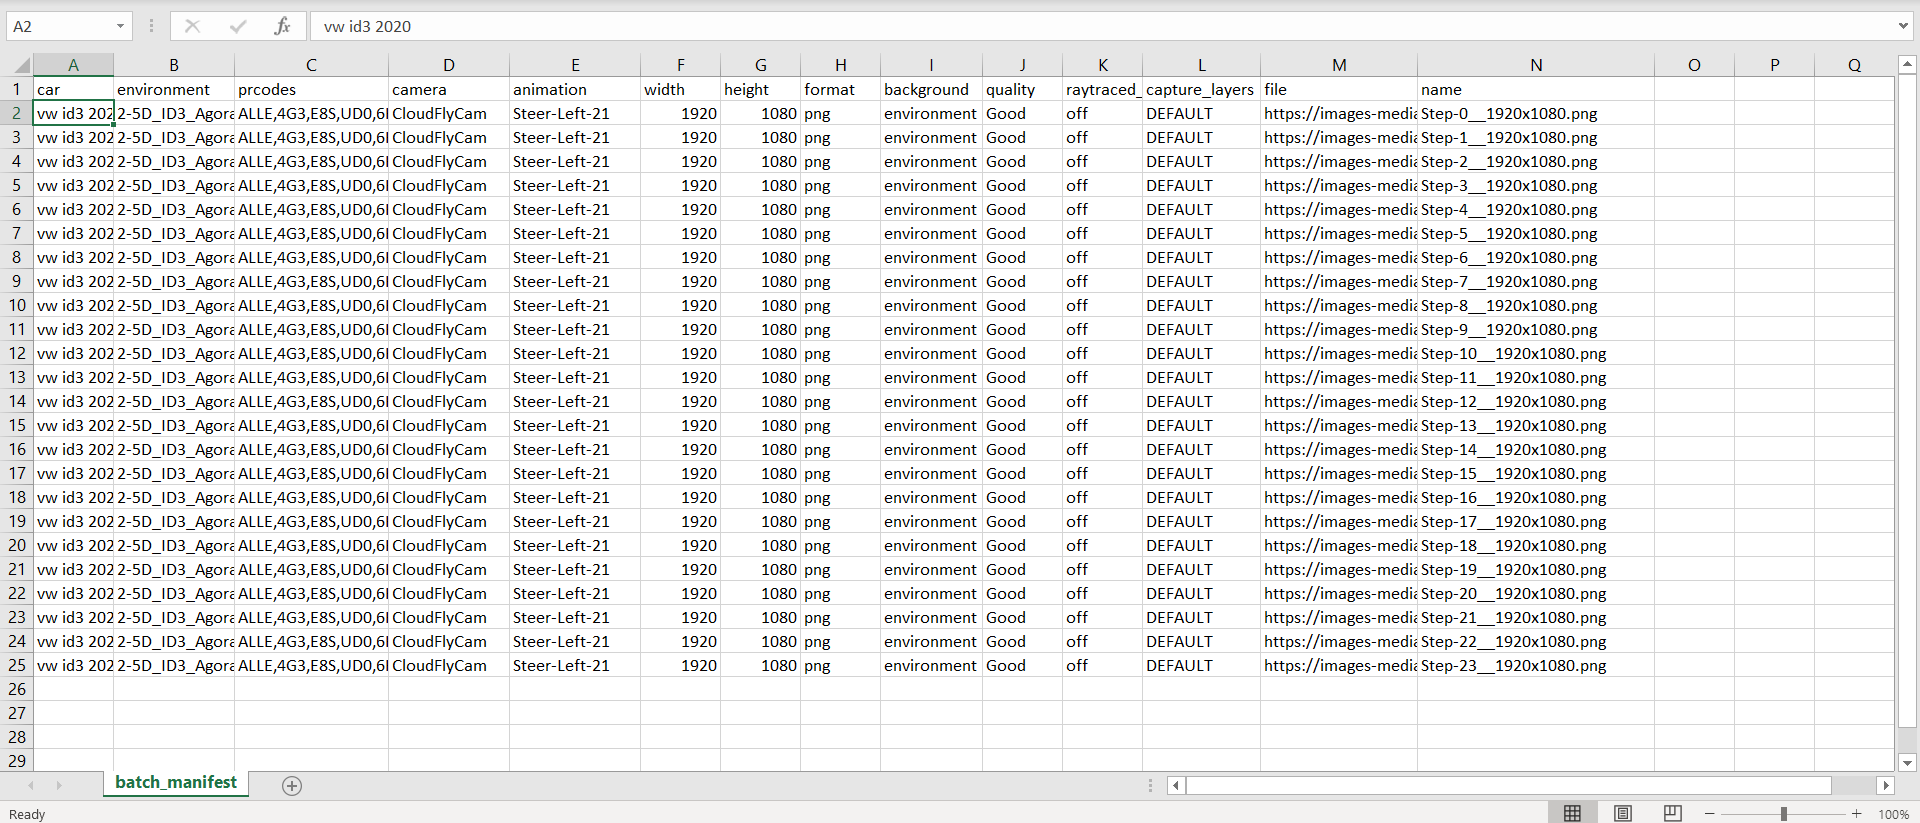Click the Enter checkmark icon in formula bar
Screen dimensions: 1920x823
click(237, 26)
